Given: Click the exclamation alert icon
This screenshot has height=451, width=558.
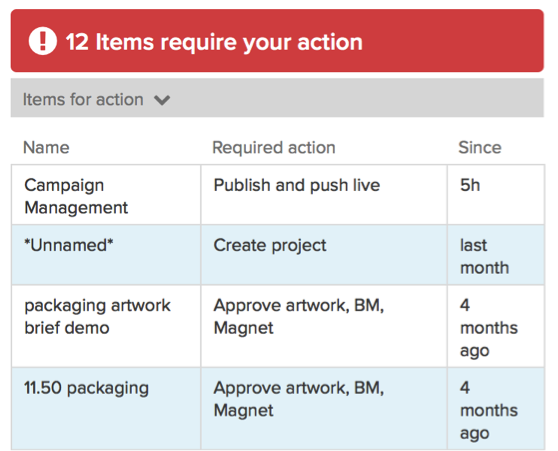Looking at the screenshot, I should [x=43, y=41].
